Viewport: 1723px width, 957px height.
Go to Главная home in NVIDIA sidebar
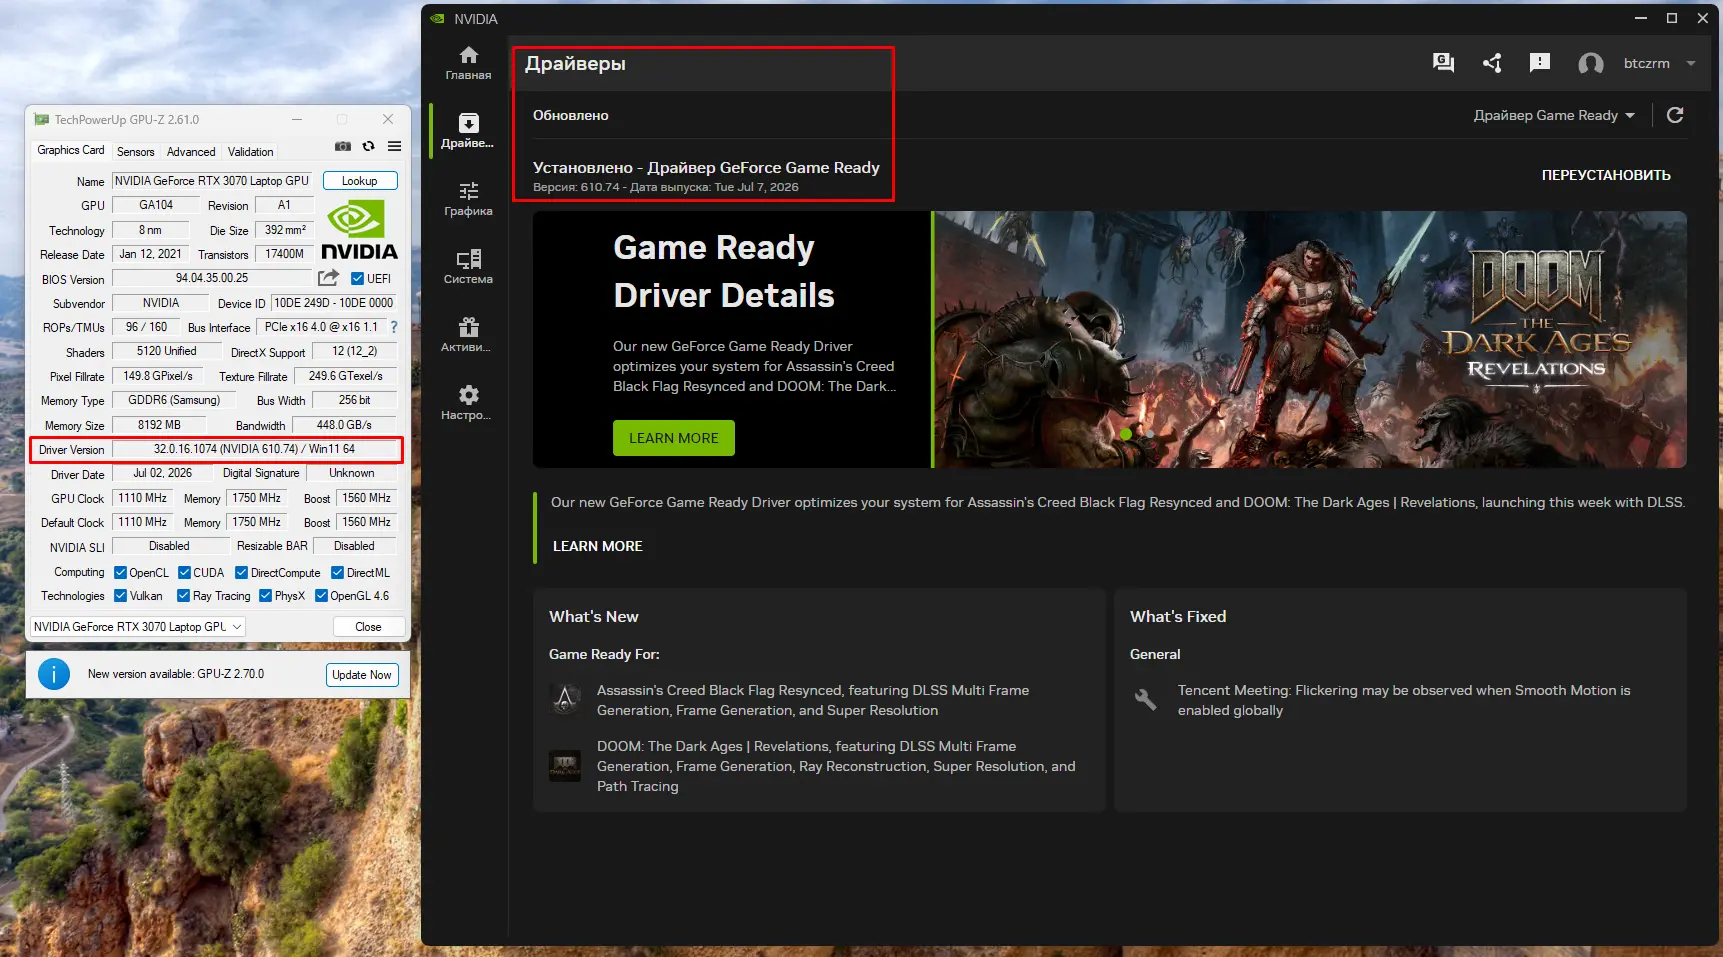[x=468, y=62]
